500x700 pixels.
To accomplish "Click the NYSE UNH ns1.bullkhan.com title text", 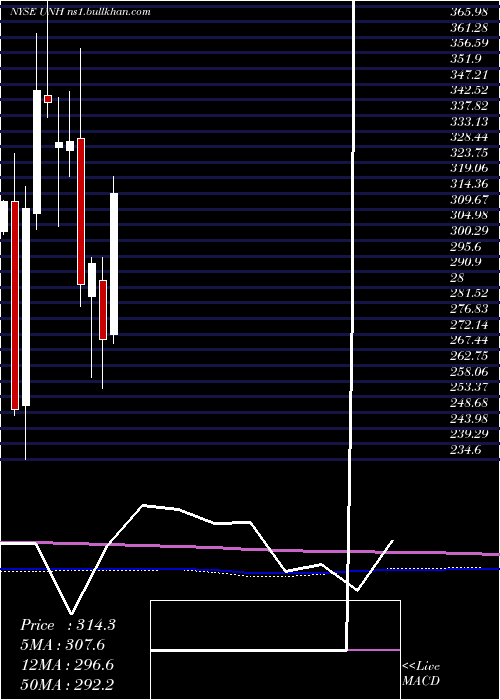I will point(80,12).
